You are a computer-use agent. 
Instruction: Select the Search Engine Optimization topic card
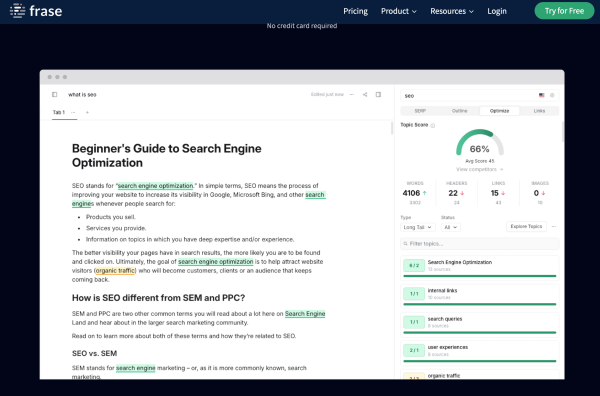(x=480, y=267)
